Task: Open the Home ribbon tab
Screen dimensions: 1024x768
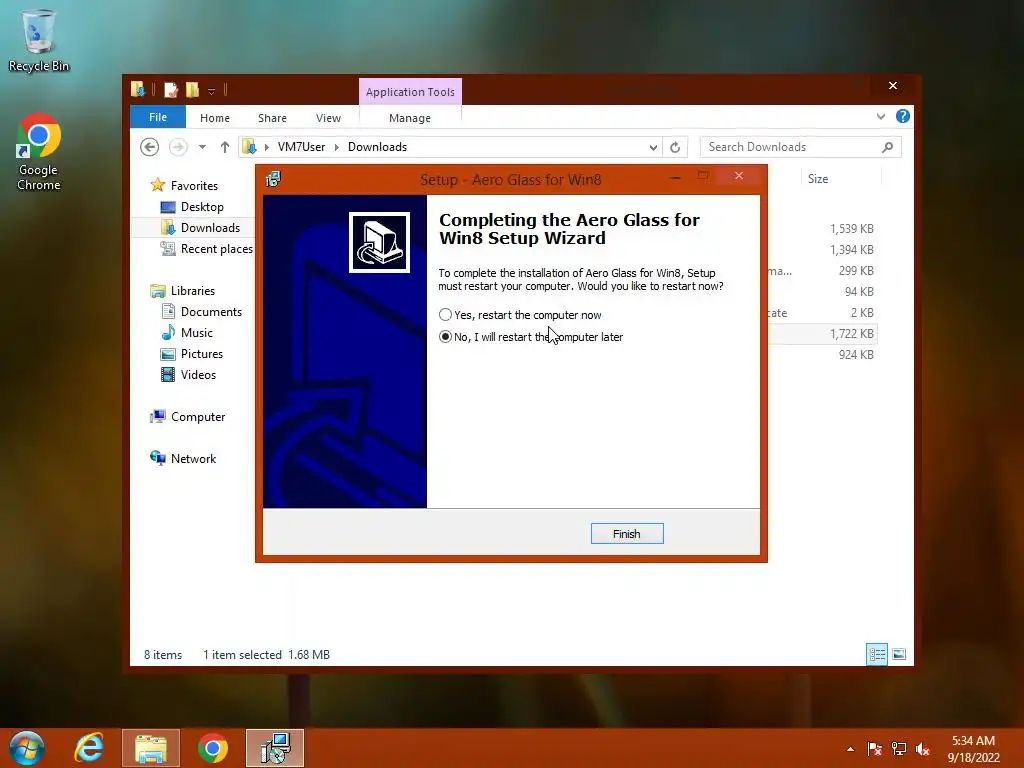Action: tap(215, 118)
